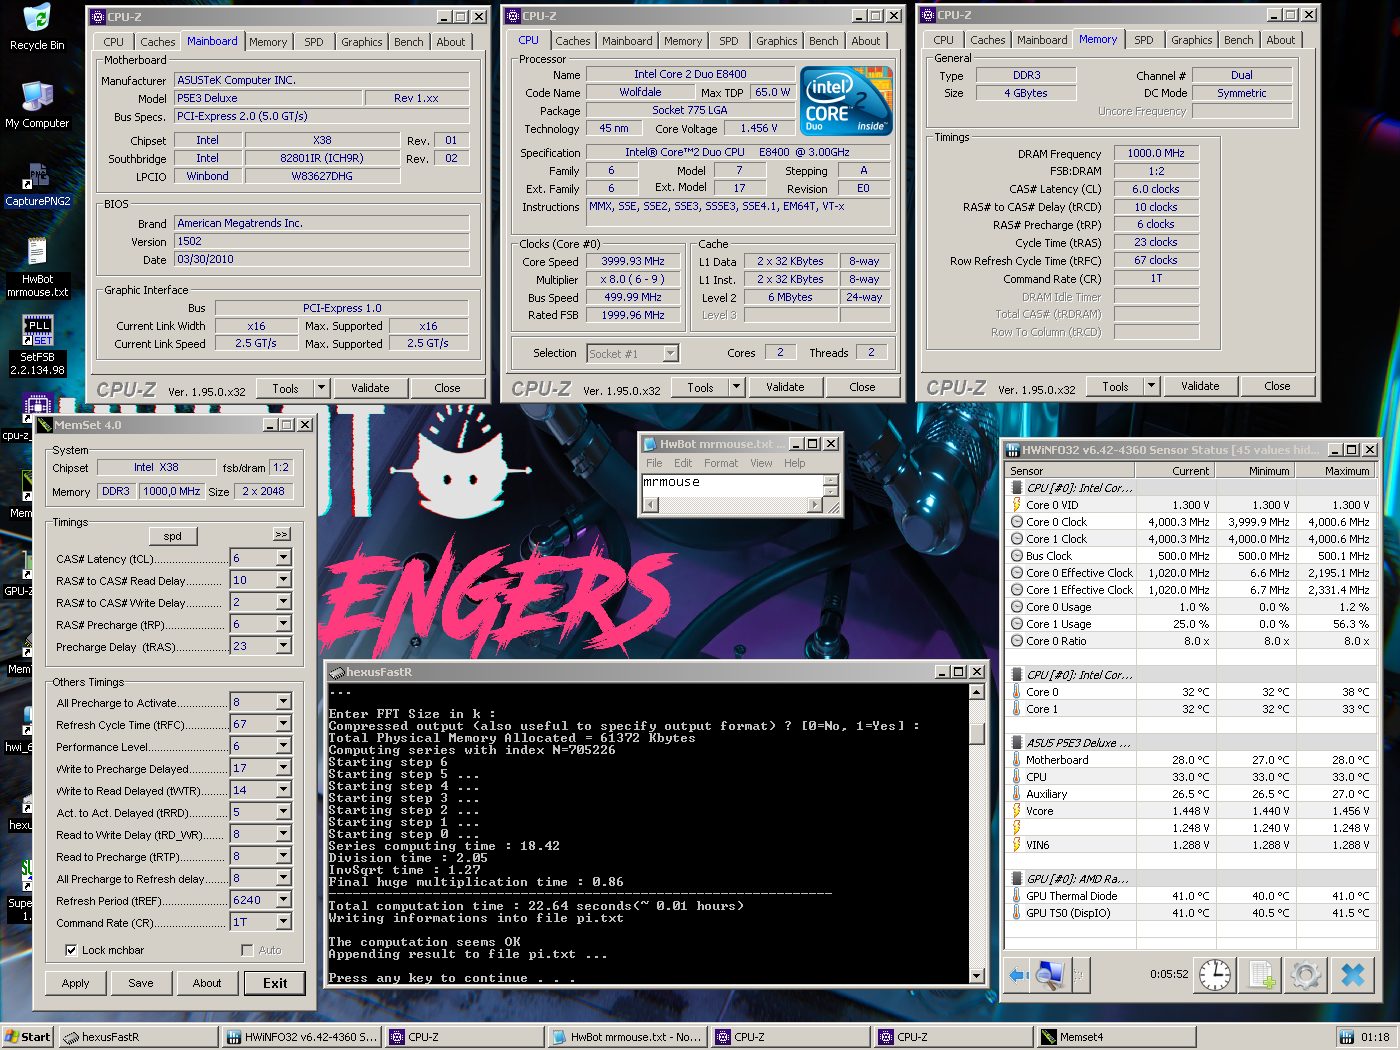
Task: Click notepad horizontal scrollbar right arrow
Action: tap(814, 505)
